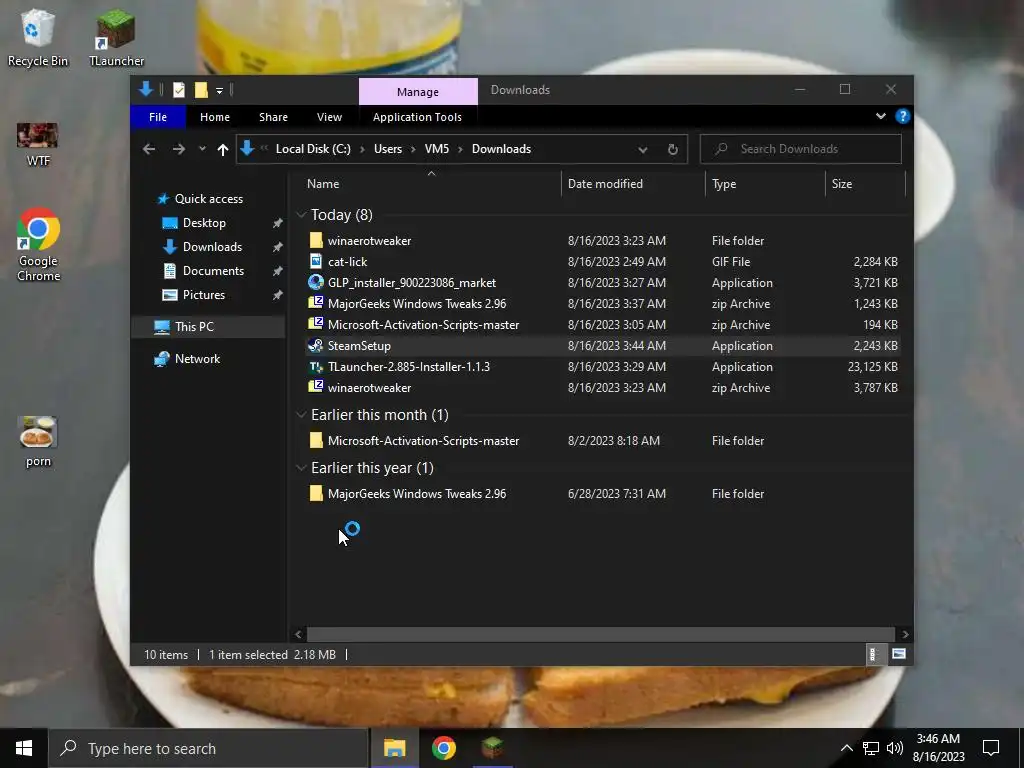Click the TLauncher Minecraft block taskbar icon
The height and width of the screenshot is (768, 1024).
click(492, 748)
